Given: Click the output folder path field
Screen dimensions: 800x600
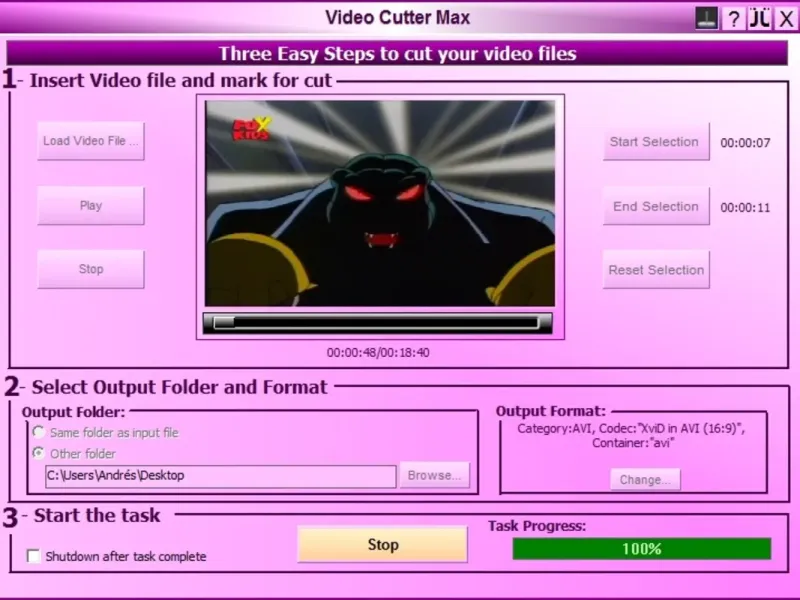Looking at the screenshot, I should 220,476.
